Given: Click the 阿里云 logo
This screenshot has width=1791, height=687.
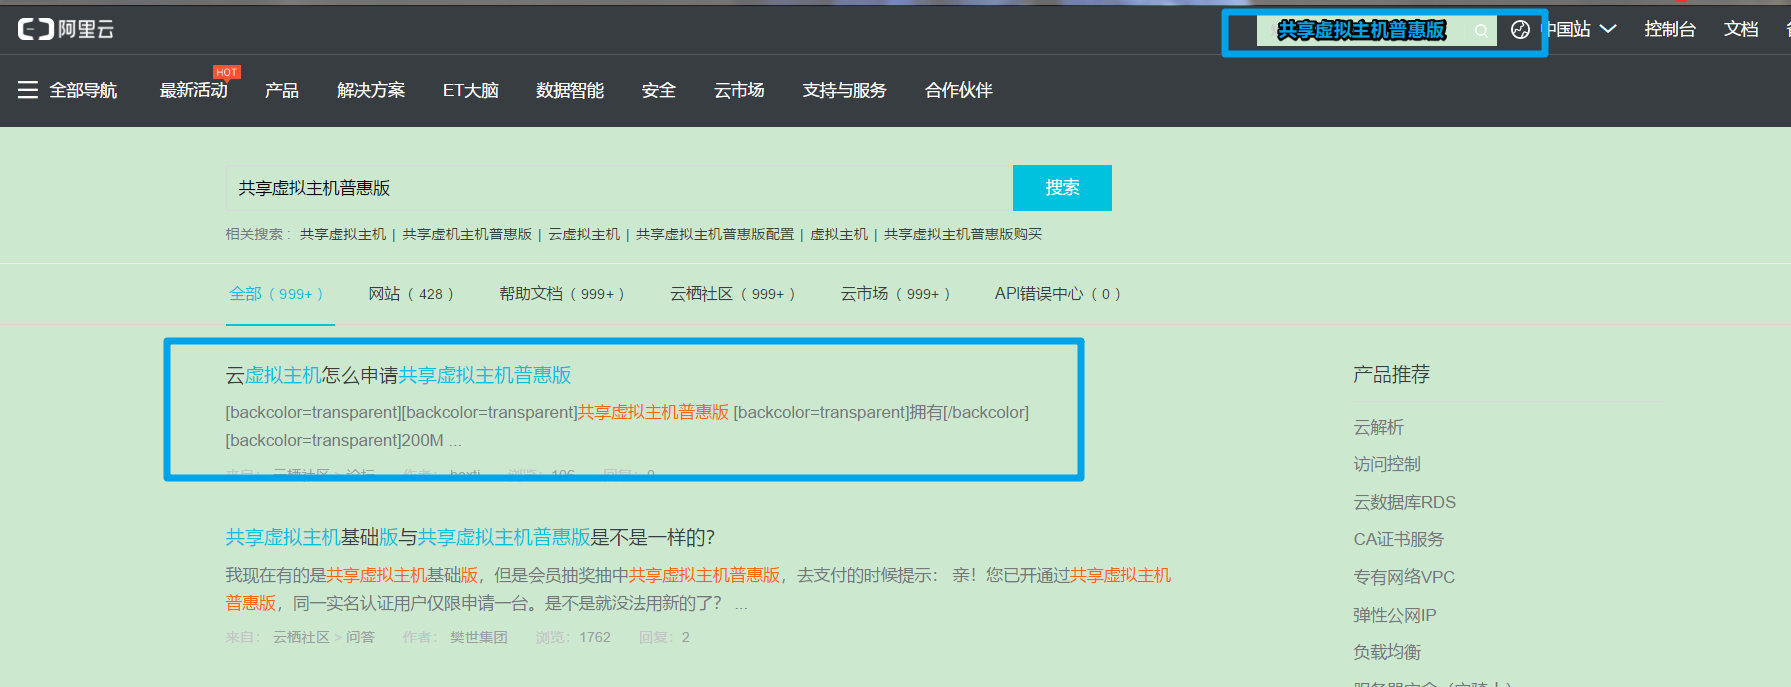Looking at the screenshot, I should pyautogui.click(x=66, y=29).
